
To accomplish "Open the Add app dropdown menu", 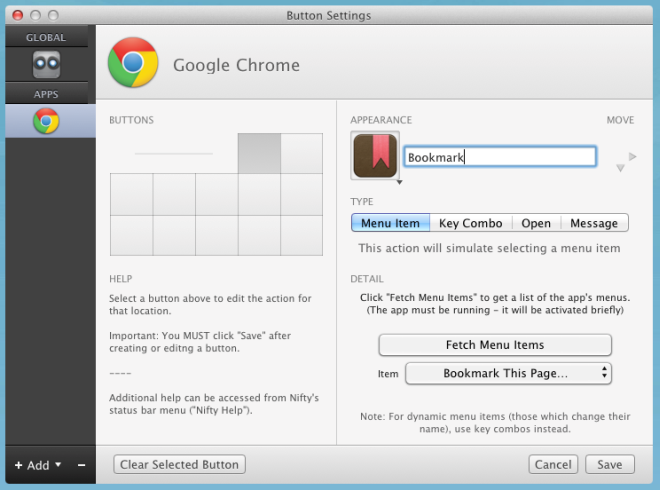I will (38, 465).
